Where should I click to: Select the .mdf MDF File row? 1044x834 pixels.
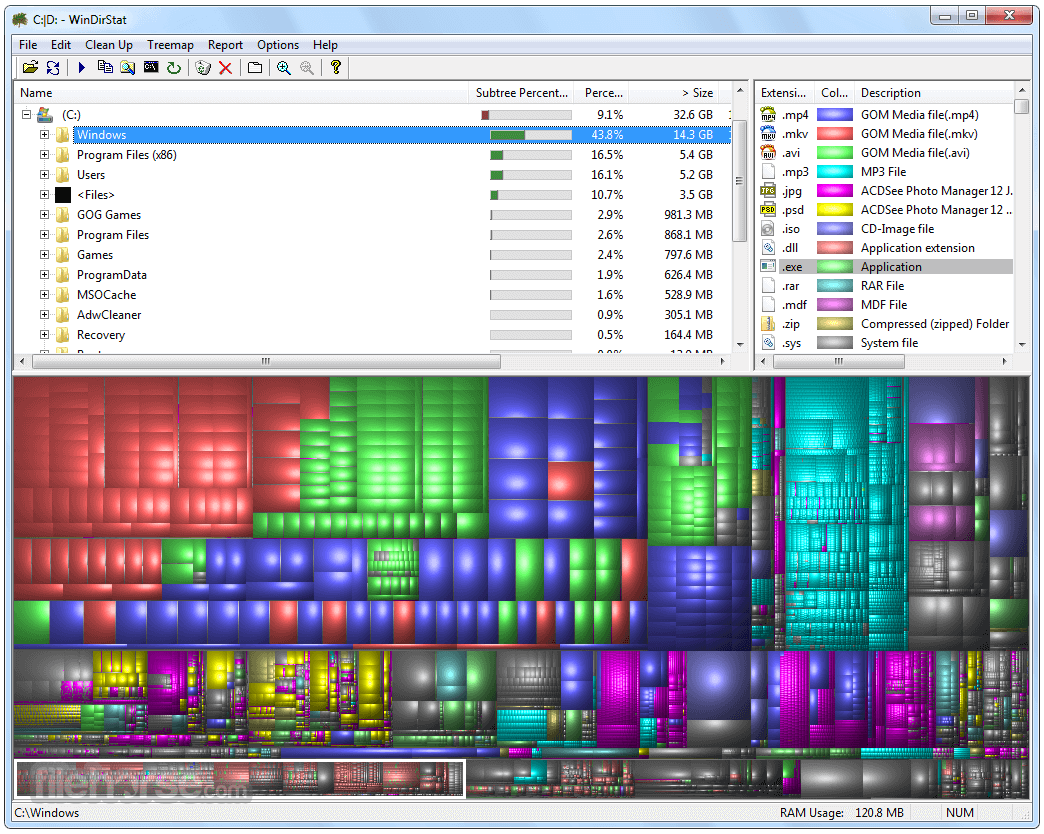coord(885,305)
